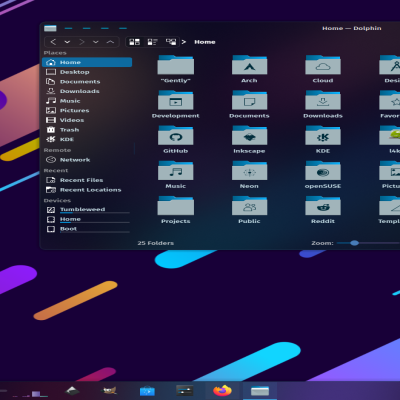The width and height of the screenshot is (400, 400).
Task: Select the Arch folder
Action: click(x=249, y=69)
